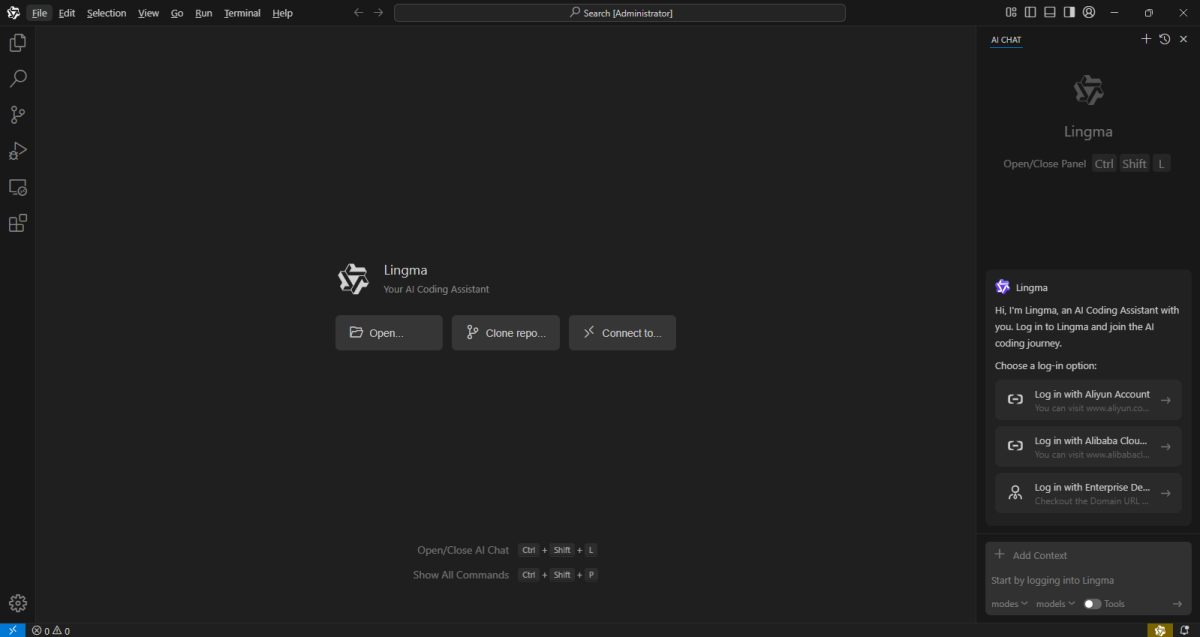The height and width of the screenshot is (637, 1200).
Task: Open the Manage gear menu
Action: click(x=17, y=603)
